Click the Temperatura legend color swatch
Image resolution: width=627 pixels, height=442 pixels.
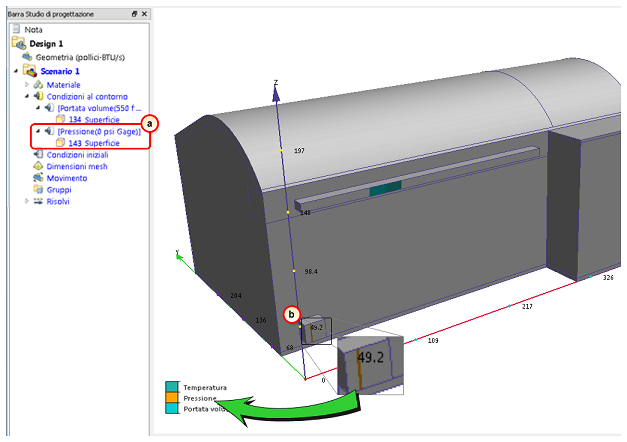click(x=172, y=386)
